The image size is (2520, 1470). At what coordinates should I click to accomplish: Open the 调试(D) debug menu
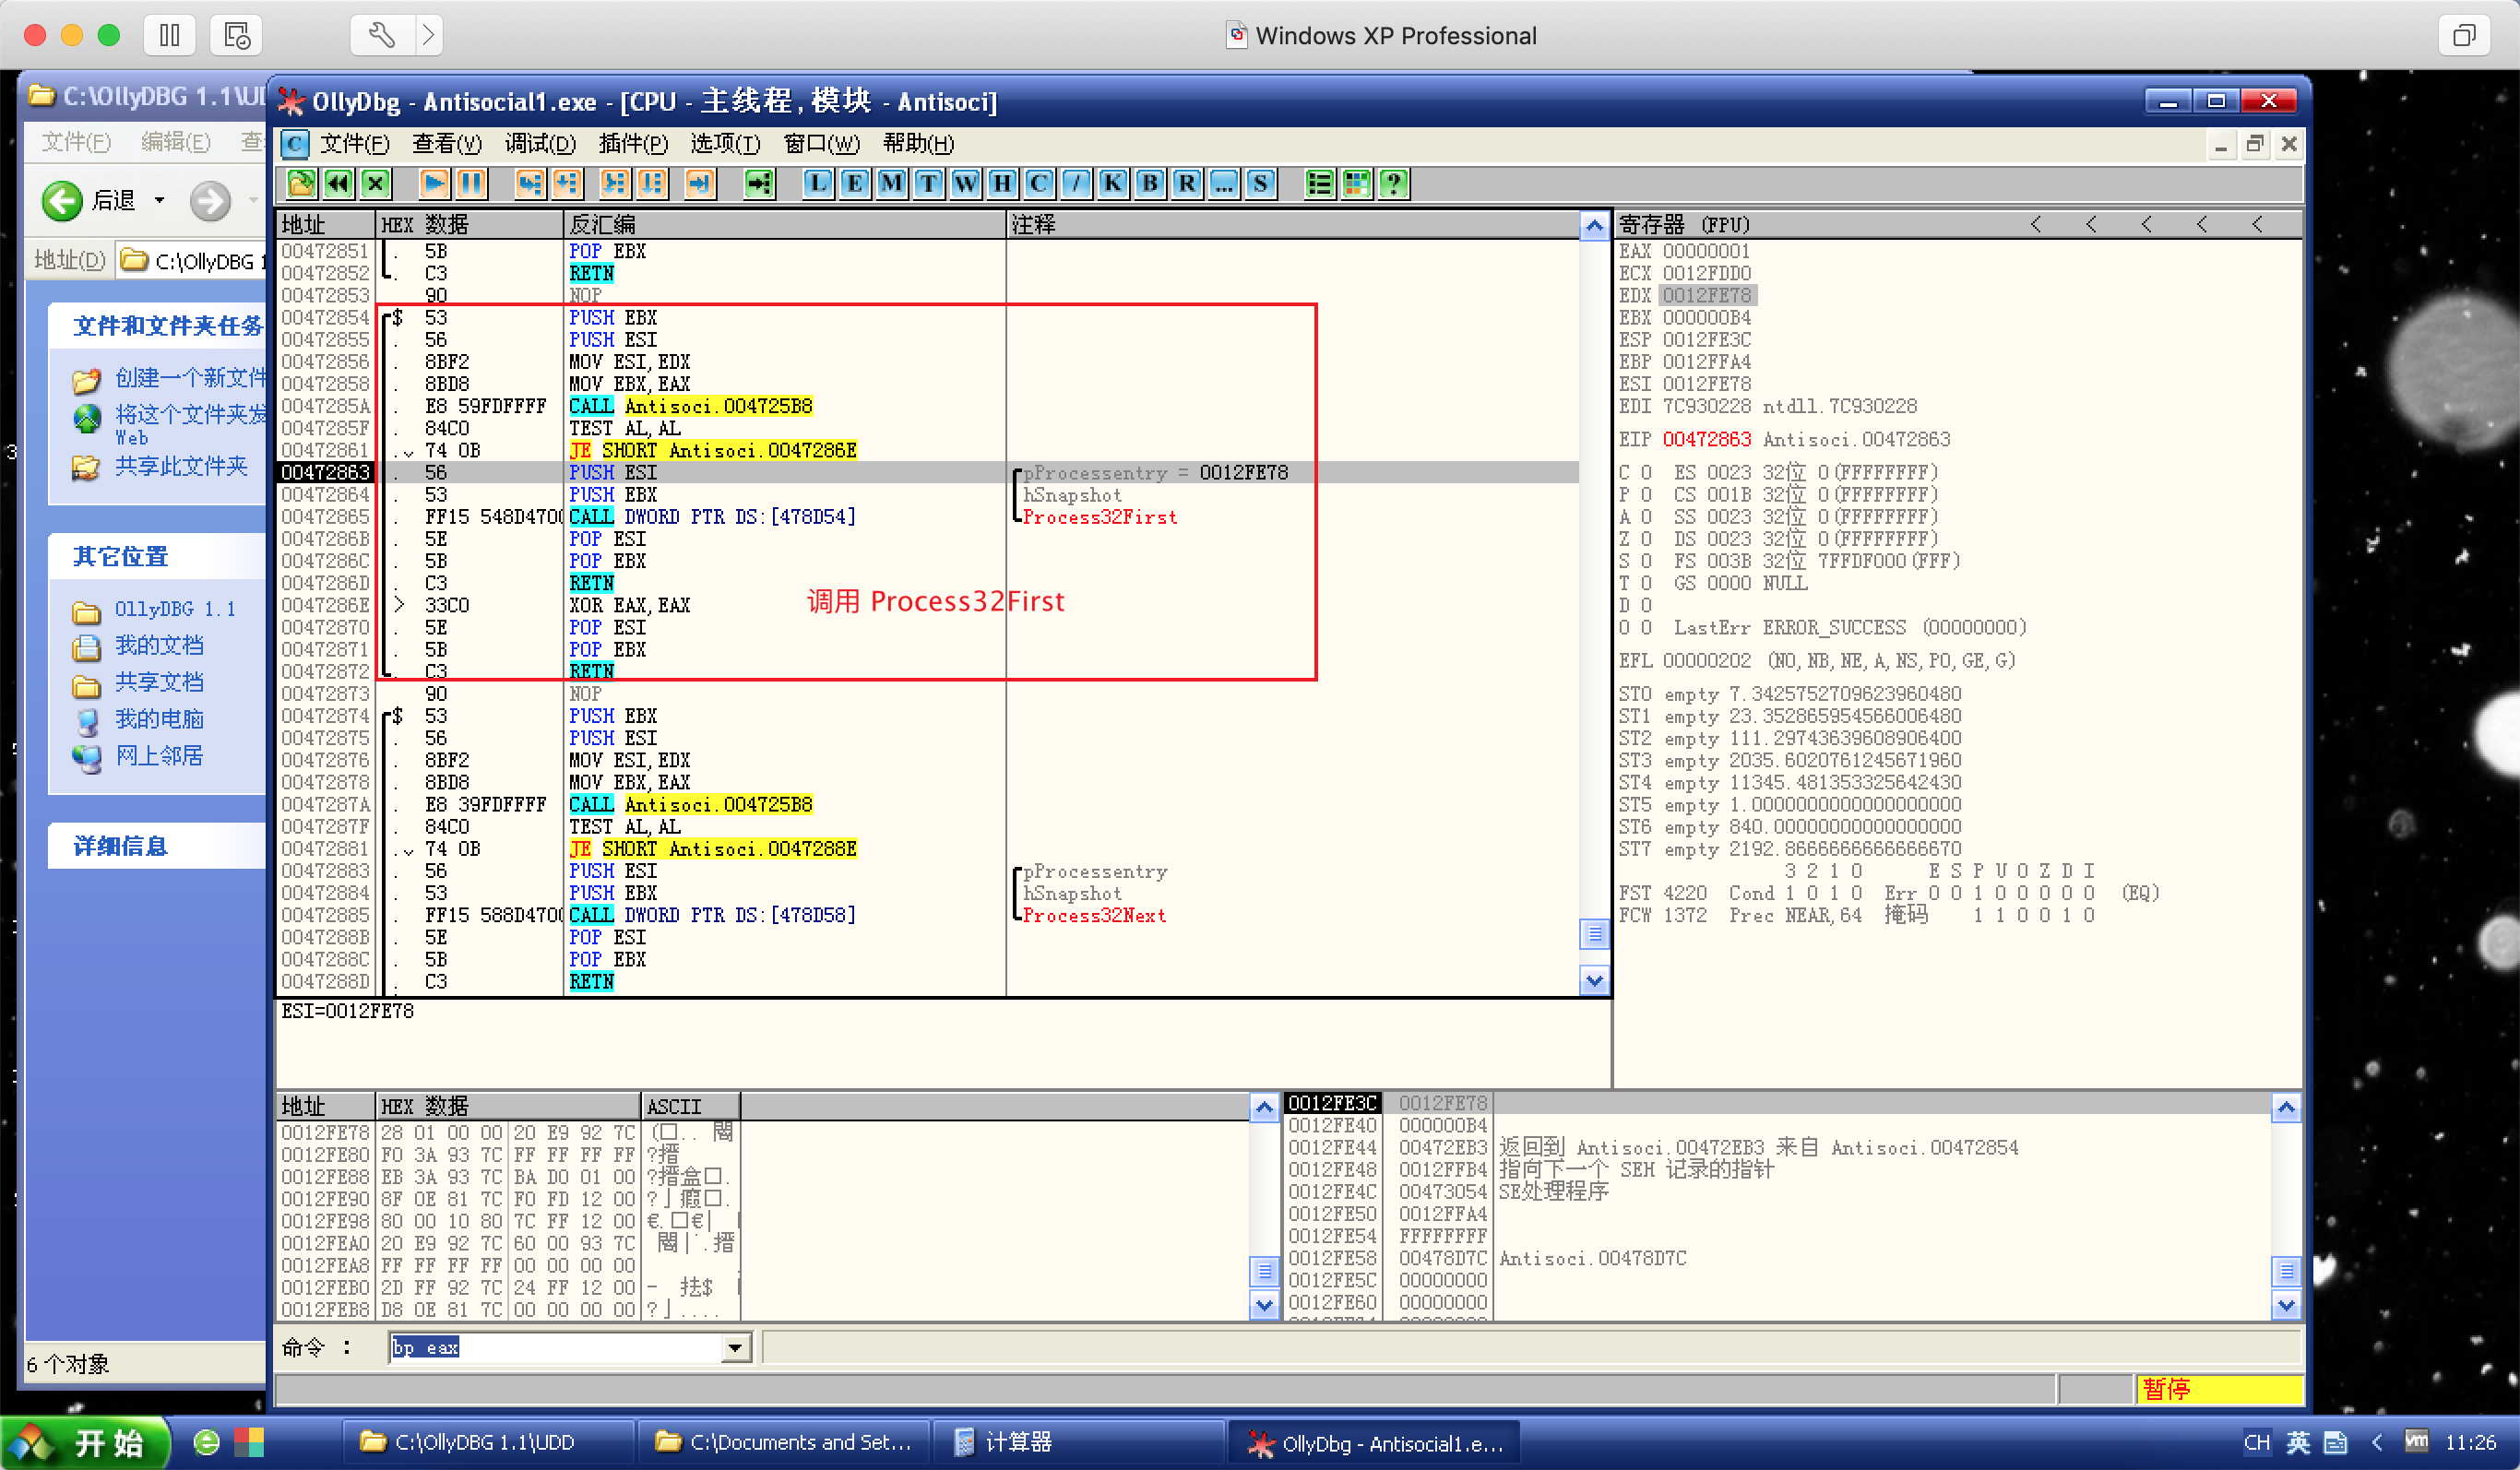tap(540, 144)
